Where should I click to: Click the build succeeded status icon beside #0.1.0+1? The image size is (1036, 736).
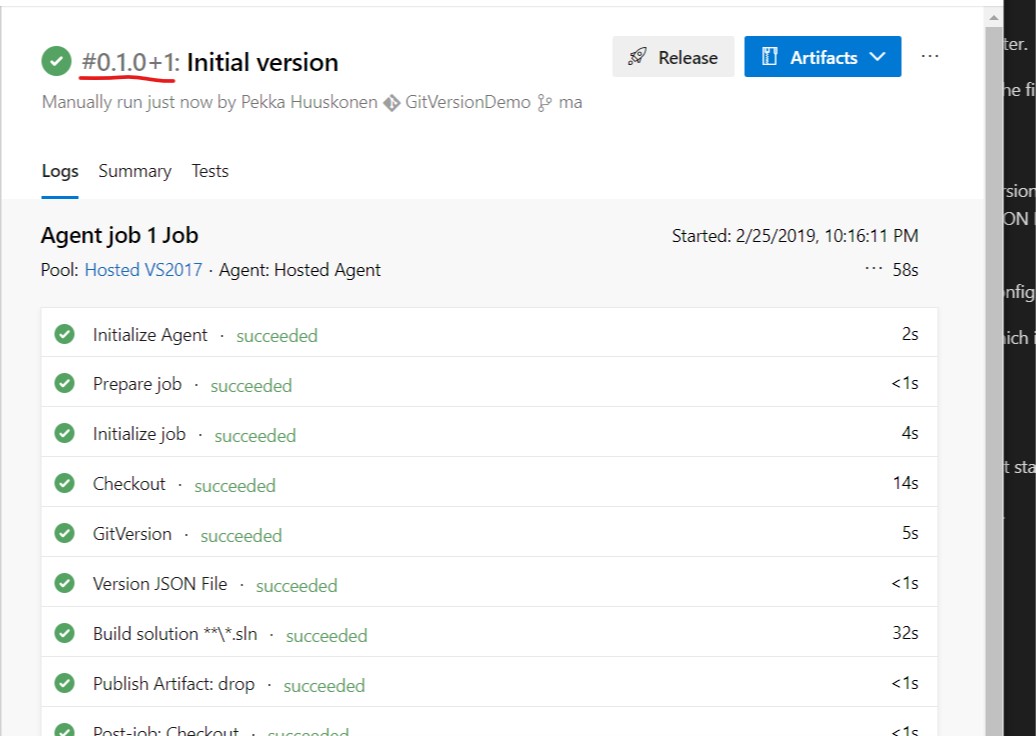[56, 61]
